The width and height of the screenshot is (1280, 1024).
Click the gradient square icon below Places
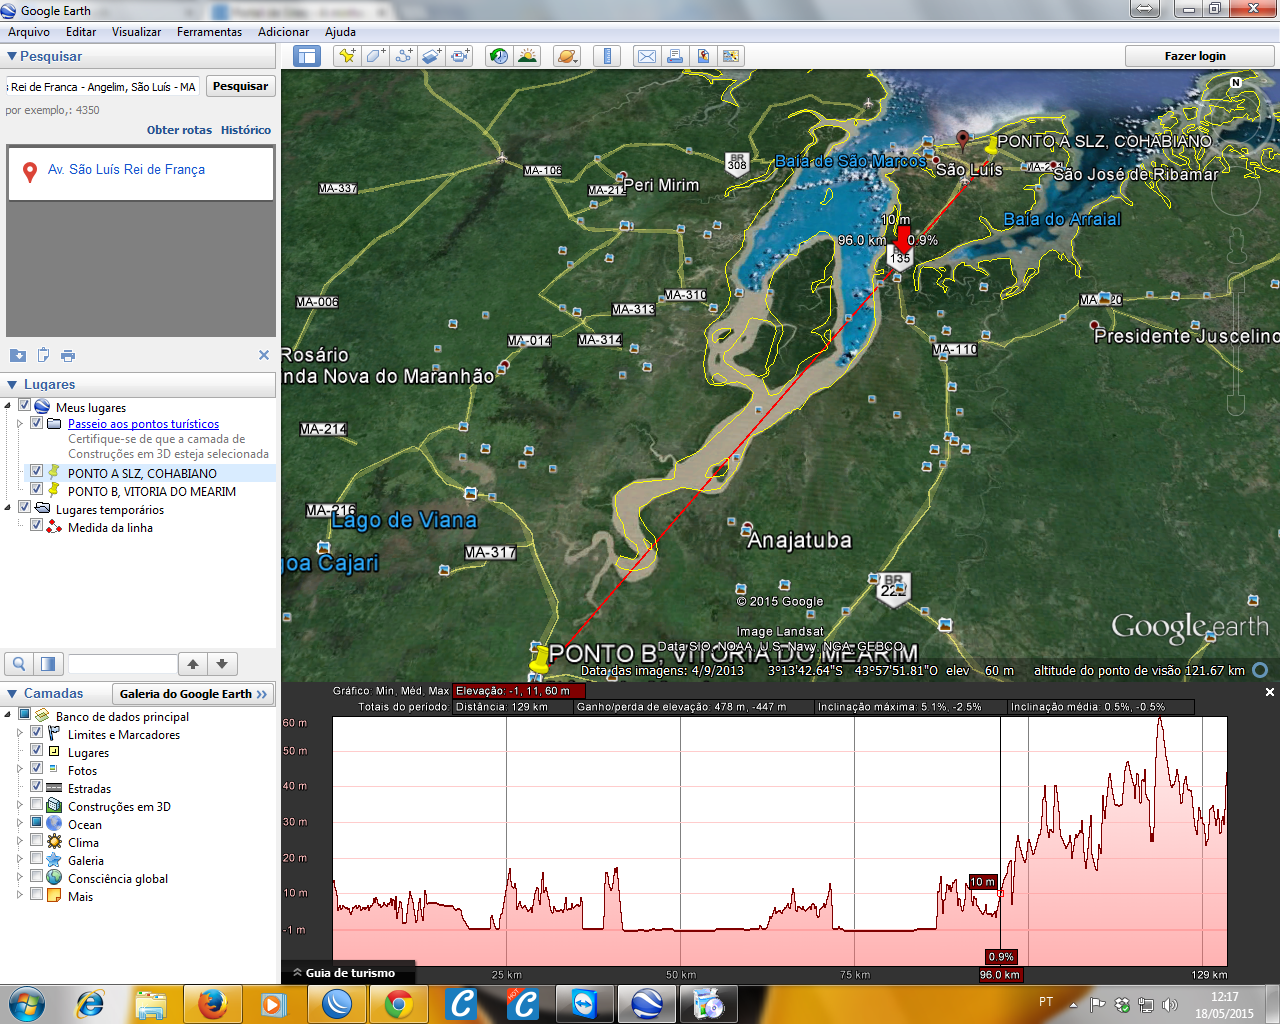48,663
